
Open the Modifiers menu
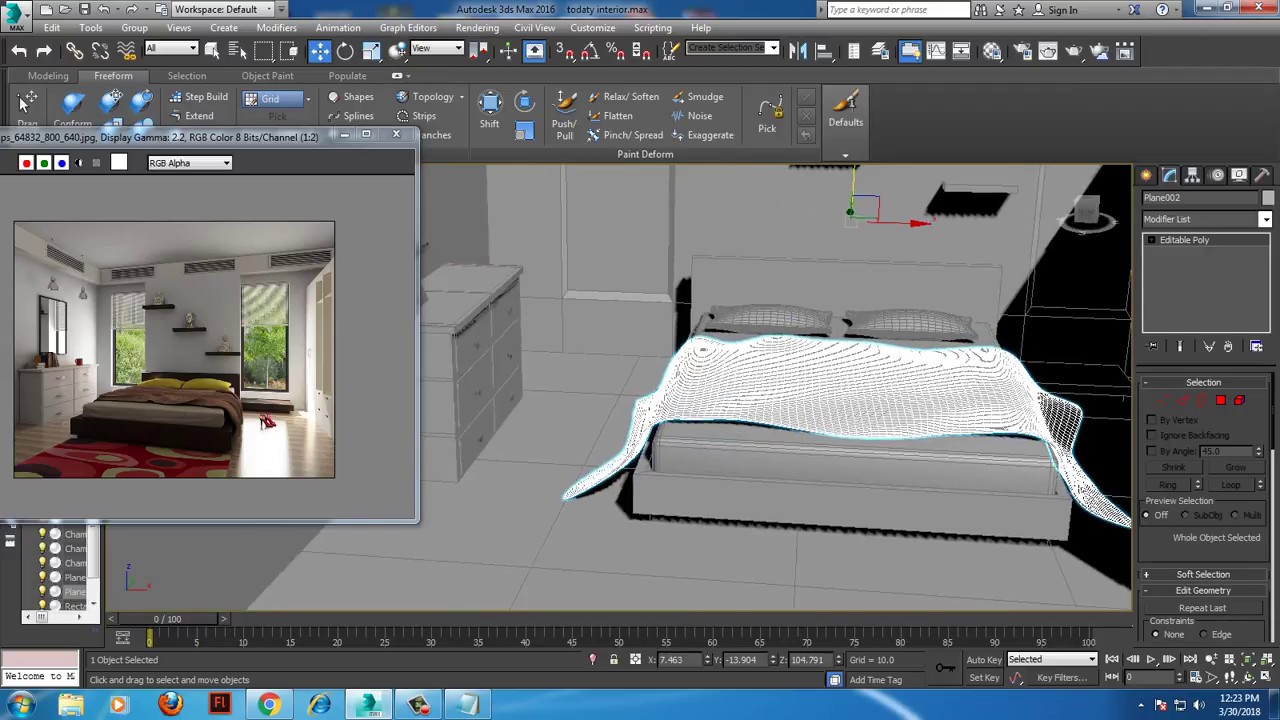[x=276, y=28]
